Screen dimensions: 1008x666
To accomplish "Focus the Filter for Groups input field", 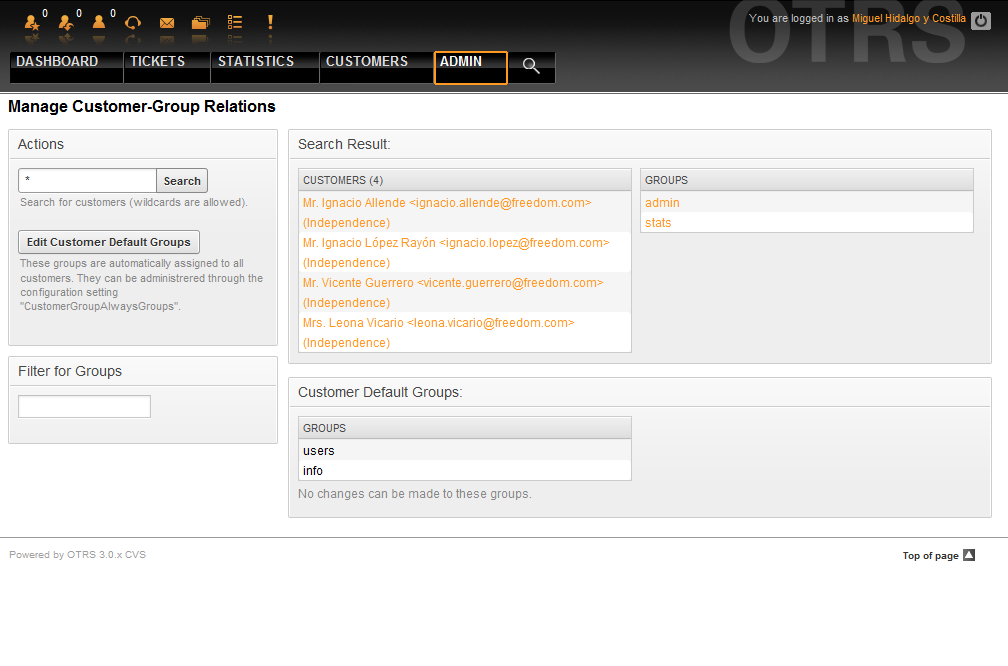I will coord(85,406).
